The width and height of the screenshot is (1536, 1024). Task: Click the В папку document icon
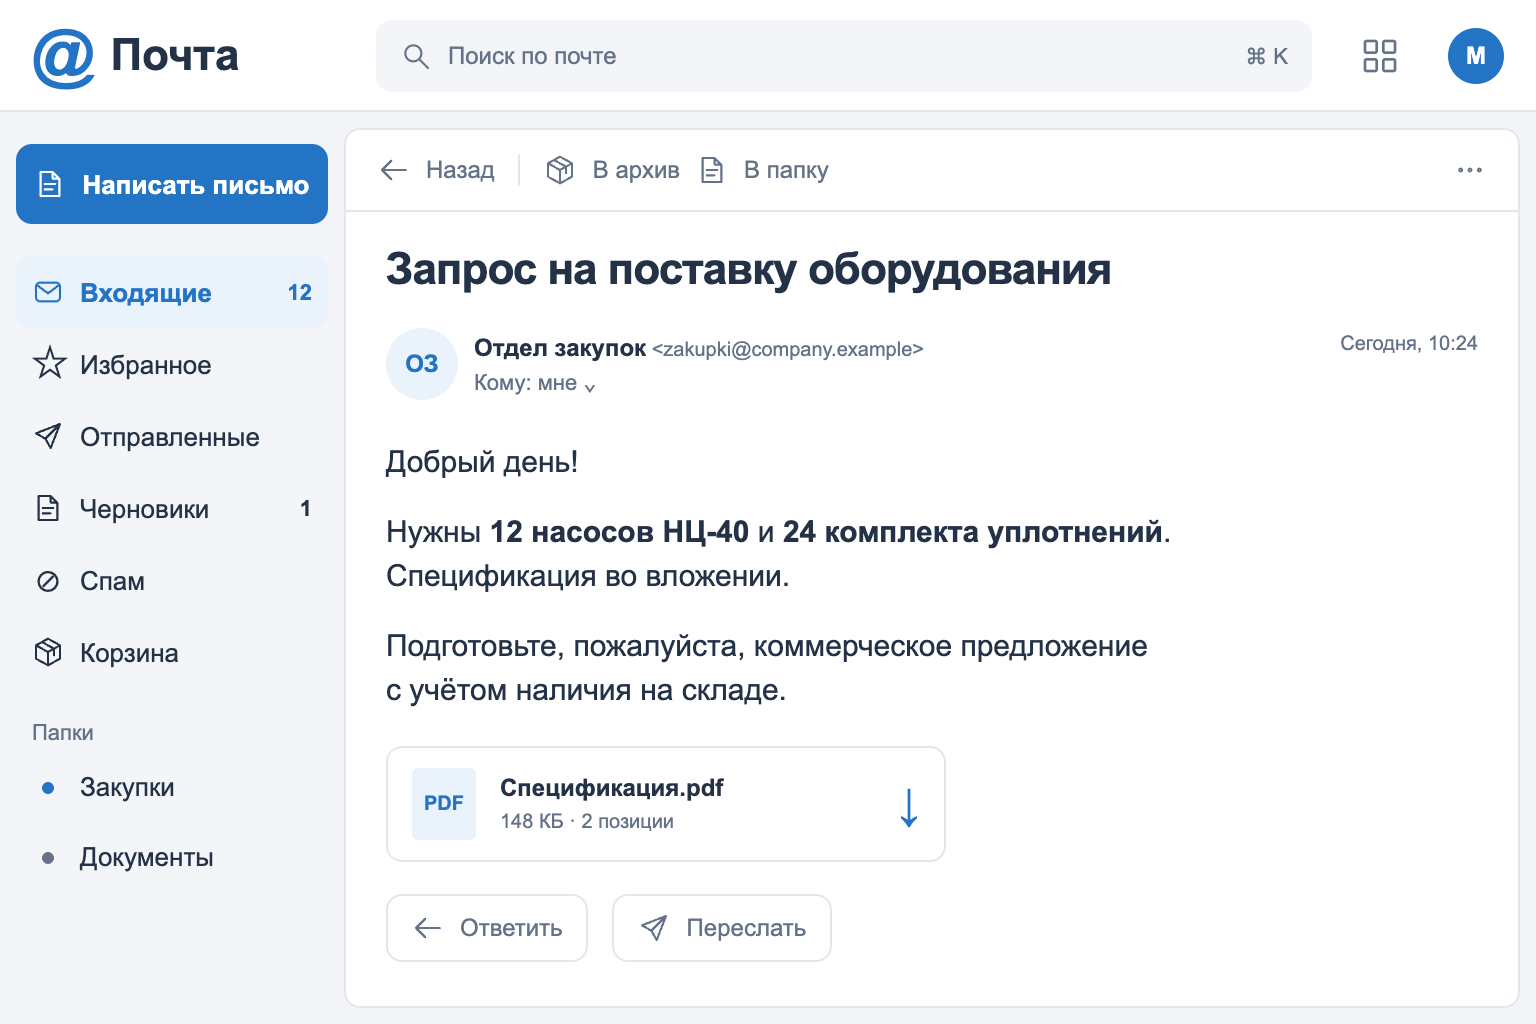click(712, 170)
